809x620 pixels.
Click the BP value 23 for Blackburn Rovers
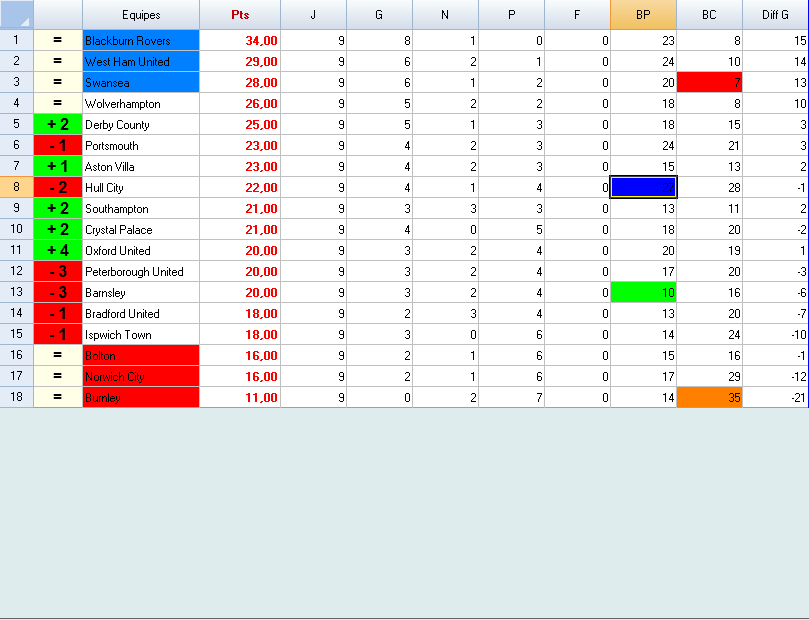[643, 40]
